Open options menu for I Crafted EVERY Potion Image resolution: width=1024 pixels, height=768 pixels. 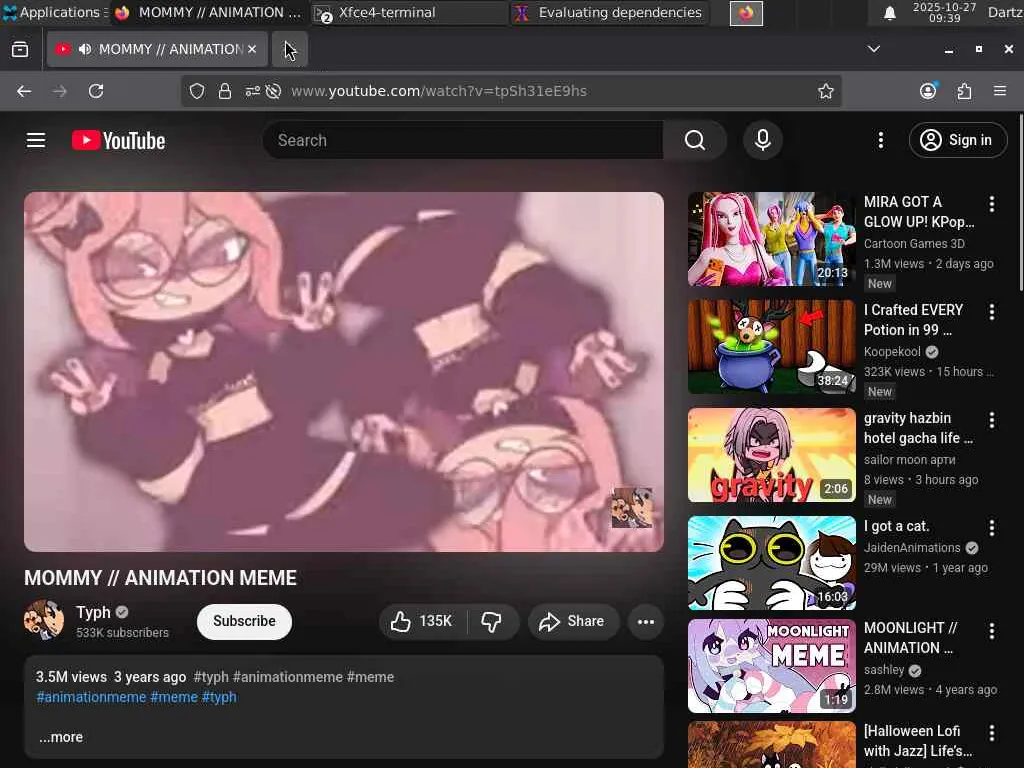click(991, 312)
